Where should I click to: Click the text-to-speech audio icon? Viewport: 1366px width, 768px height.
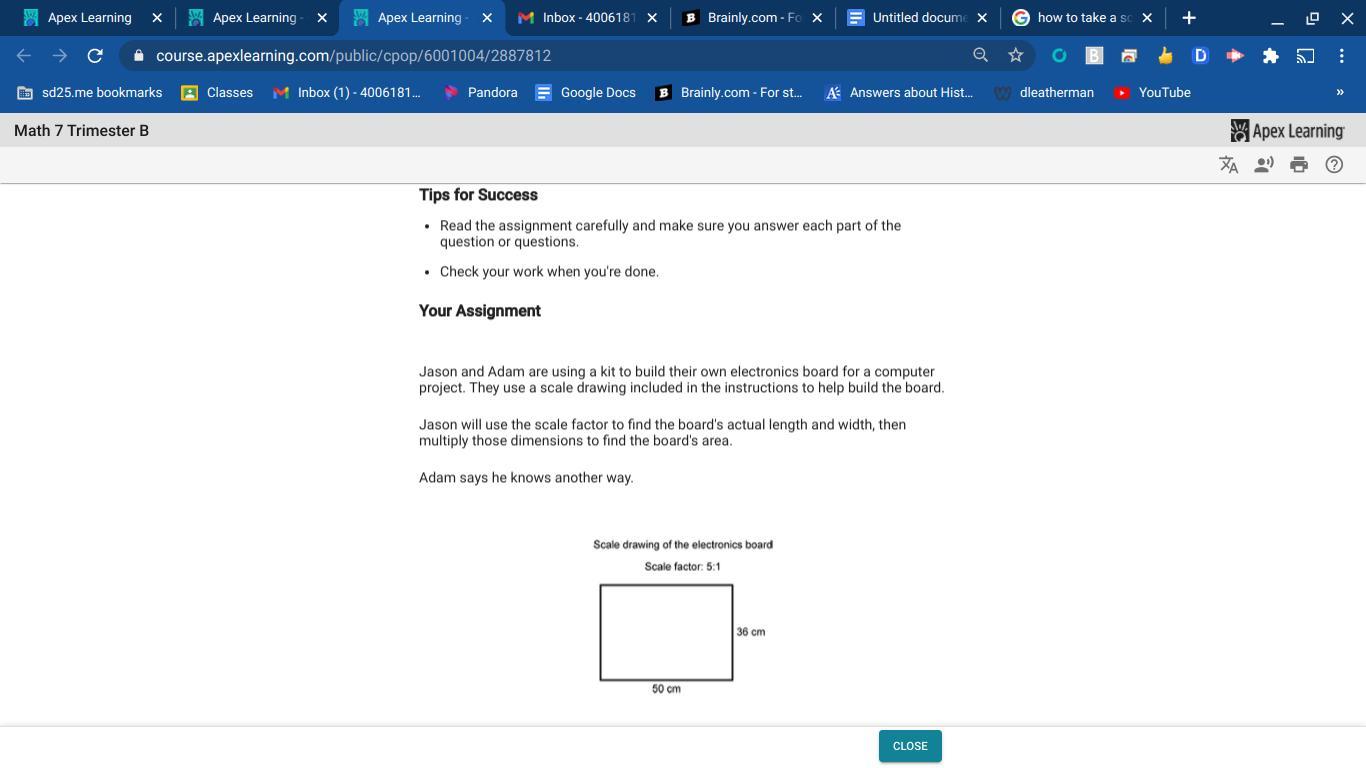[1264, 165]
